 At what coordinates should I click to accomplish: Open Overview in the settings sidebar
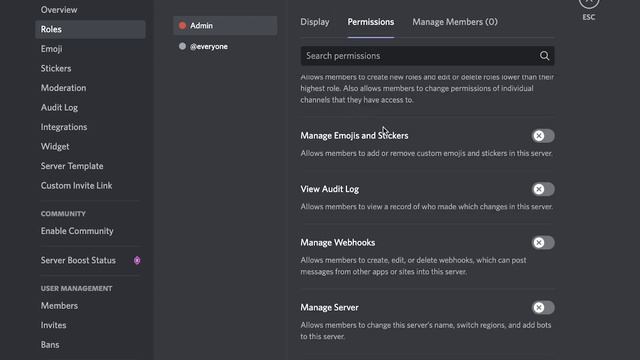pos(90,10)
